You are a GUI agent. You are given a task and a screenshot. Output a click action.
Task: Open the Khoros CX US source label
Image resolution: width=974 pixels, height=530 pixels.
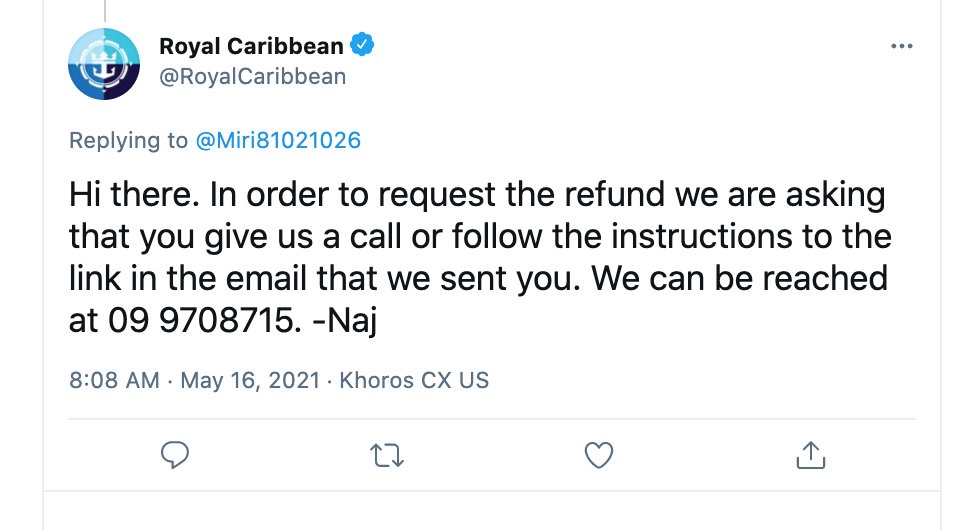(414, 381)
